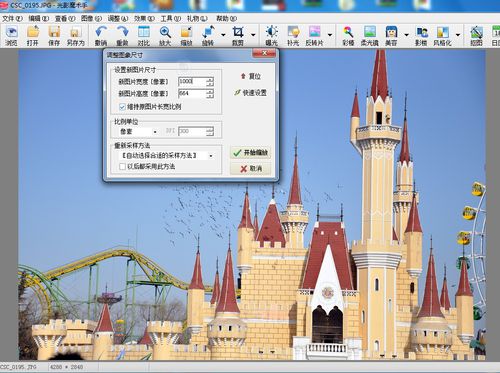Image resolution: width=500 pixels, height=373 pixels.
Task: Open the 效果 menu
Action: coord(144,19)
